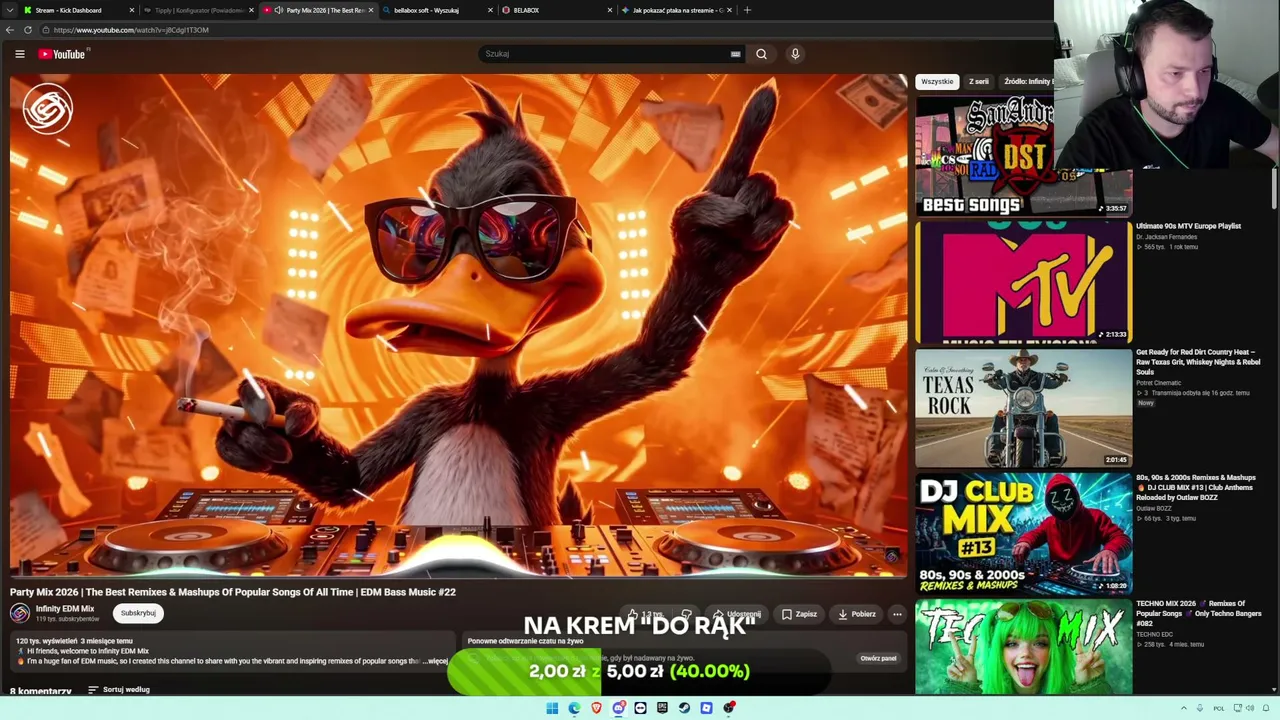Click the Outlaw BOZZ channel name
Image resolution: width=1280 pixels, height=720 pixels.
point(1155,509)
